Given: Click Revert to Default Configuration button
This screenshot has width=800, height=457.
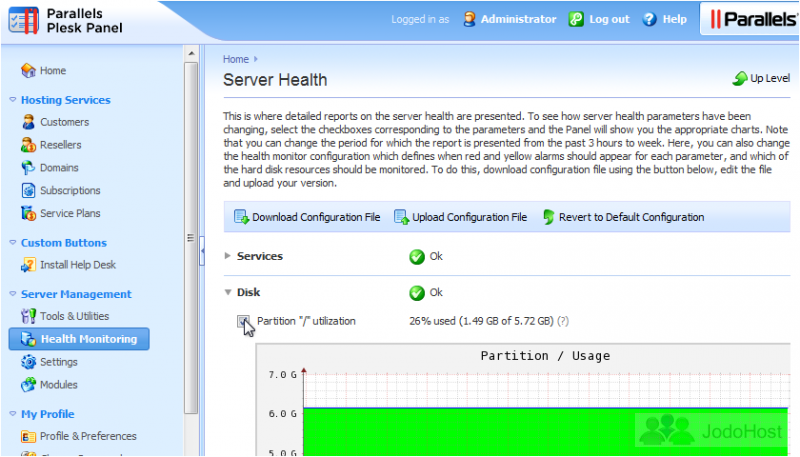Looking at the screenshot, I should coord(623,217).
